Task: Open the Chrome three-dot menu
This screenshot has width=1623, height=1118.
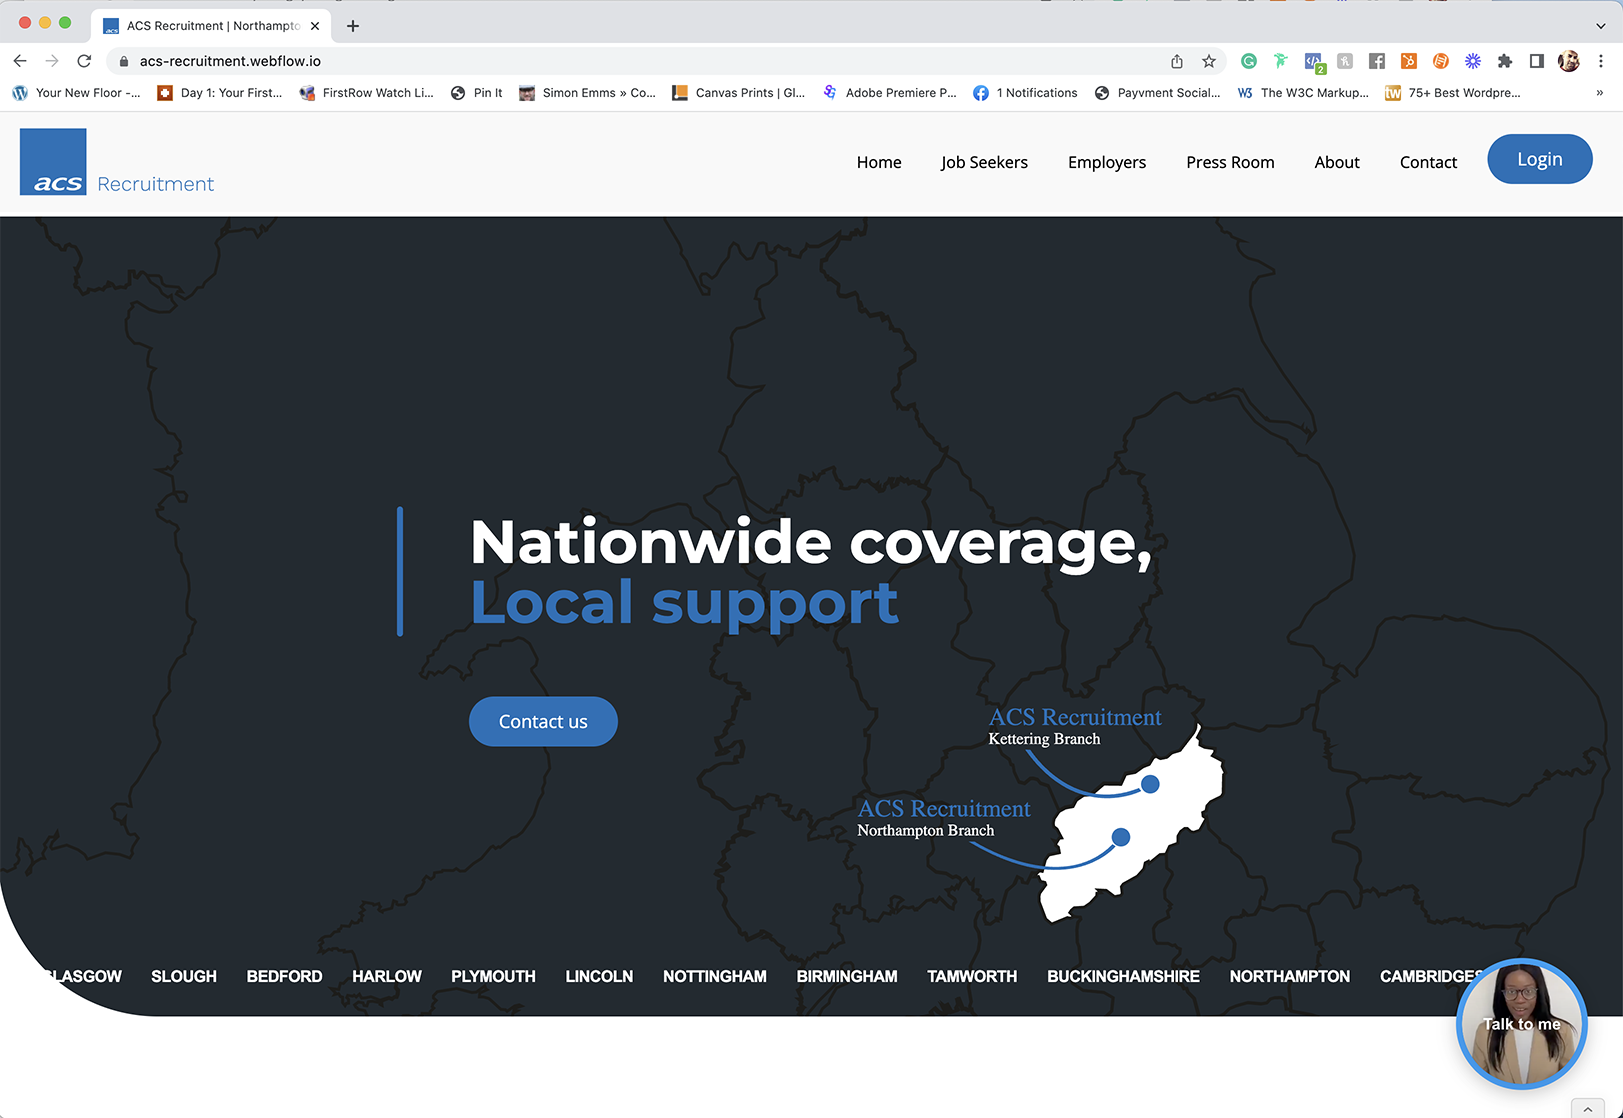Action: (x=1601, y=61)
